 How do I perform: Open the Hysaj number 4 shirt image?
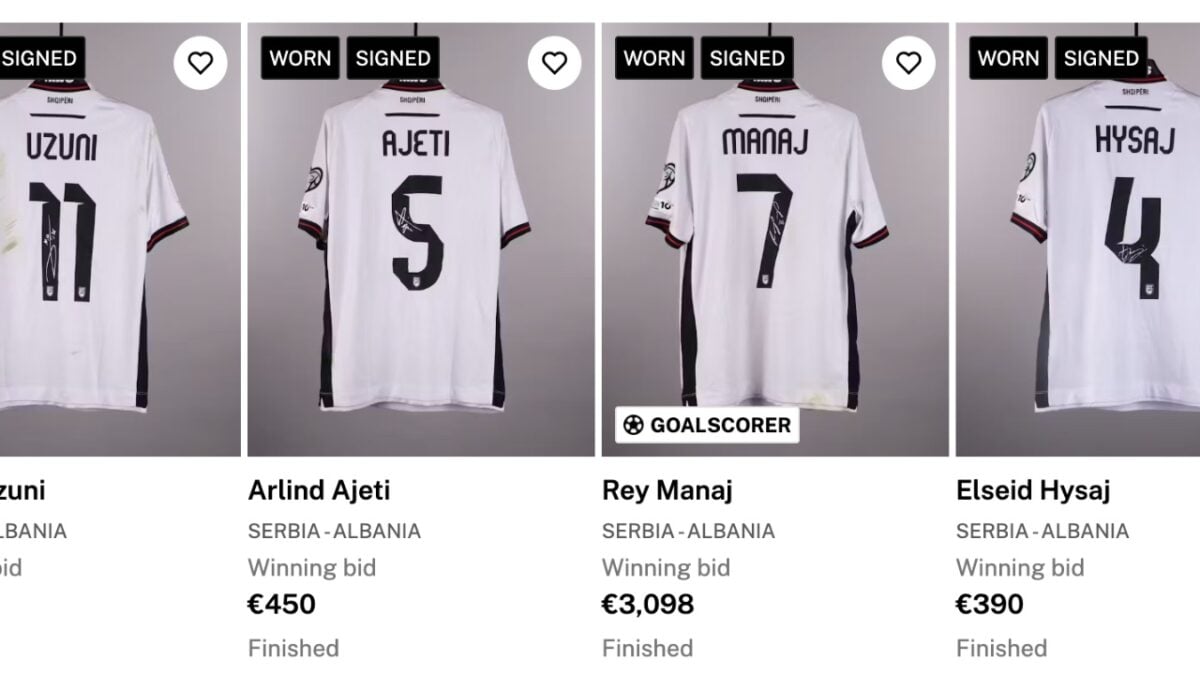point(1100,250)
